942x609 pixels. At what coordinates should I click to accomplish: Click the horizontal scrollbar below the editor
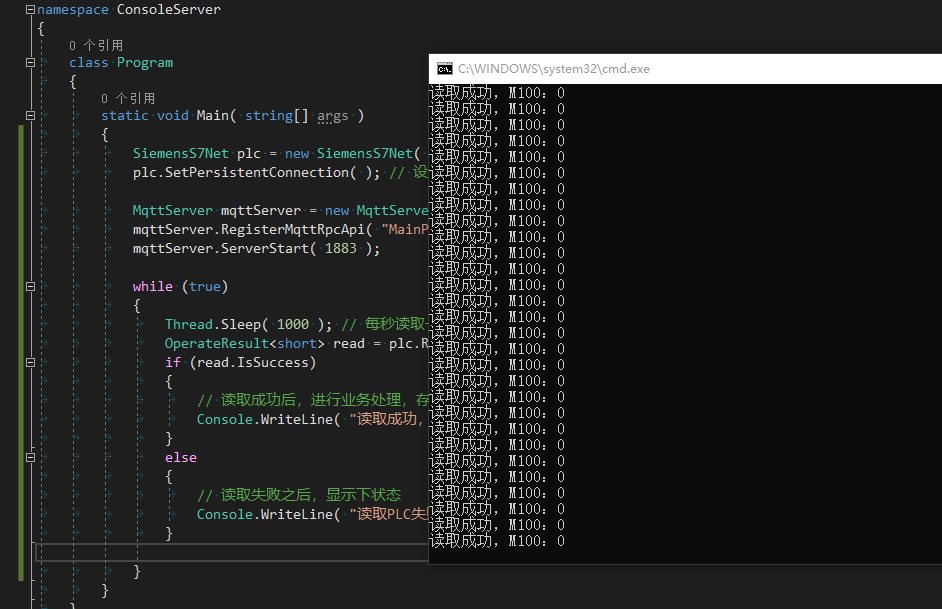pyautogui.click(x=230, y=551)
